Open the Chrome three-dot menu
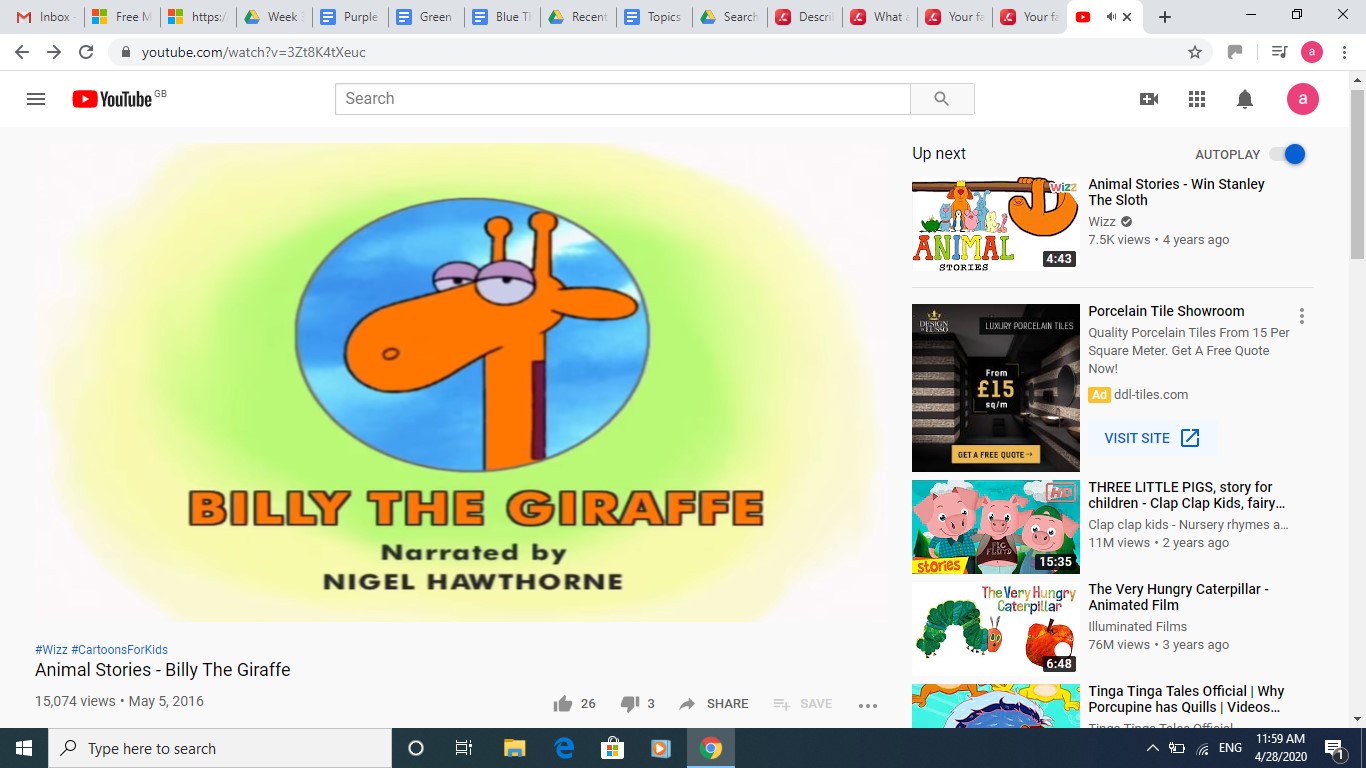 pos(1344,52)
